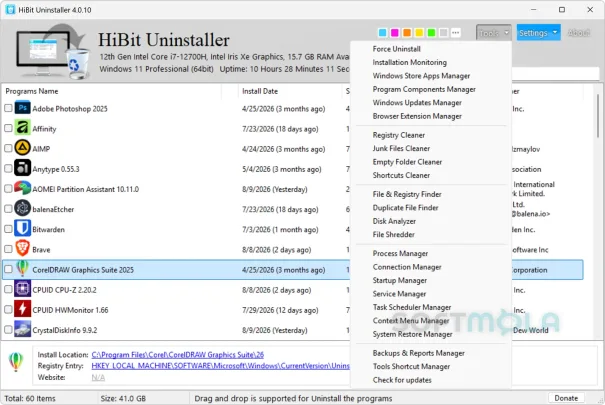Sort by Install Date column header
This screenshot has height=405, width=605.
260,91
